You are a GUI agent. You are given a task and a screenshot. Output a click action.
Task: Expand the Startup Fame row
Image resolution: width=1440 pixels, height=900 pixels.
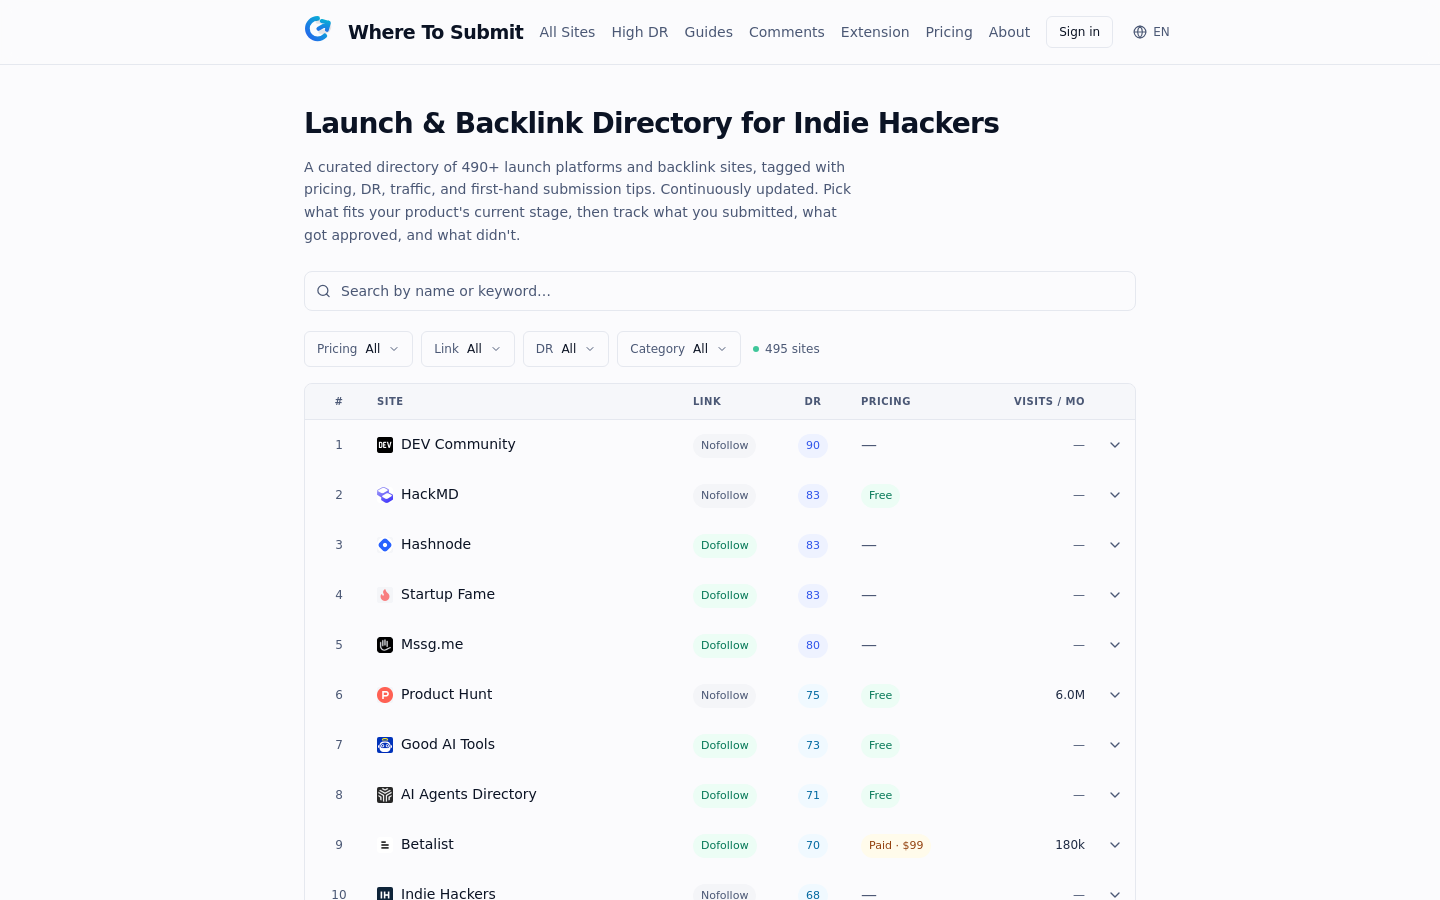[x=1115, y=595]
